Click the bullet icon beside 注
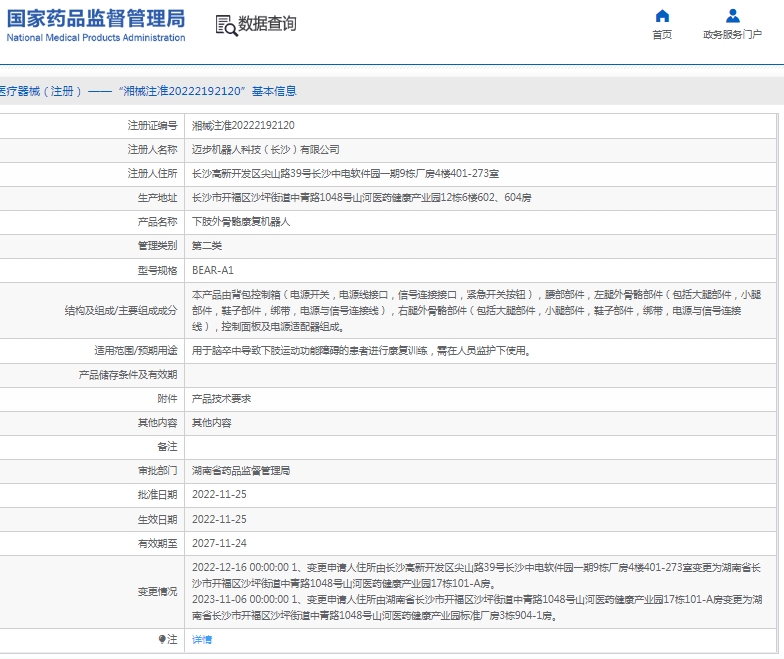784x659 pixels. coord(162,639)
